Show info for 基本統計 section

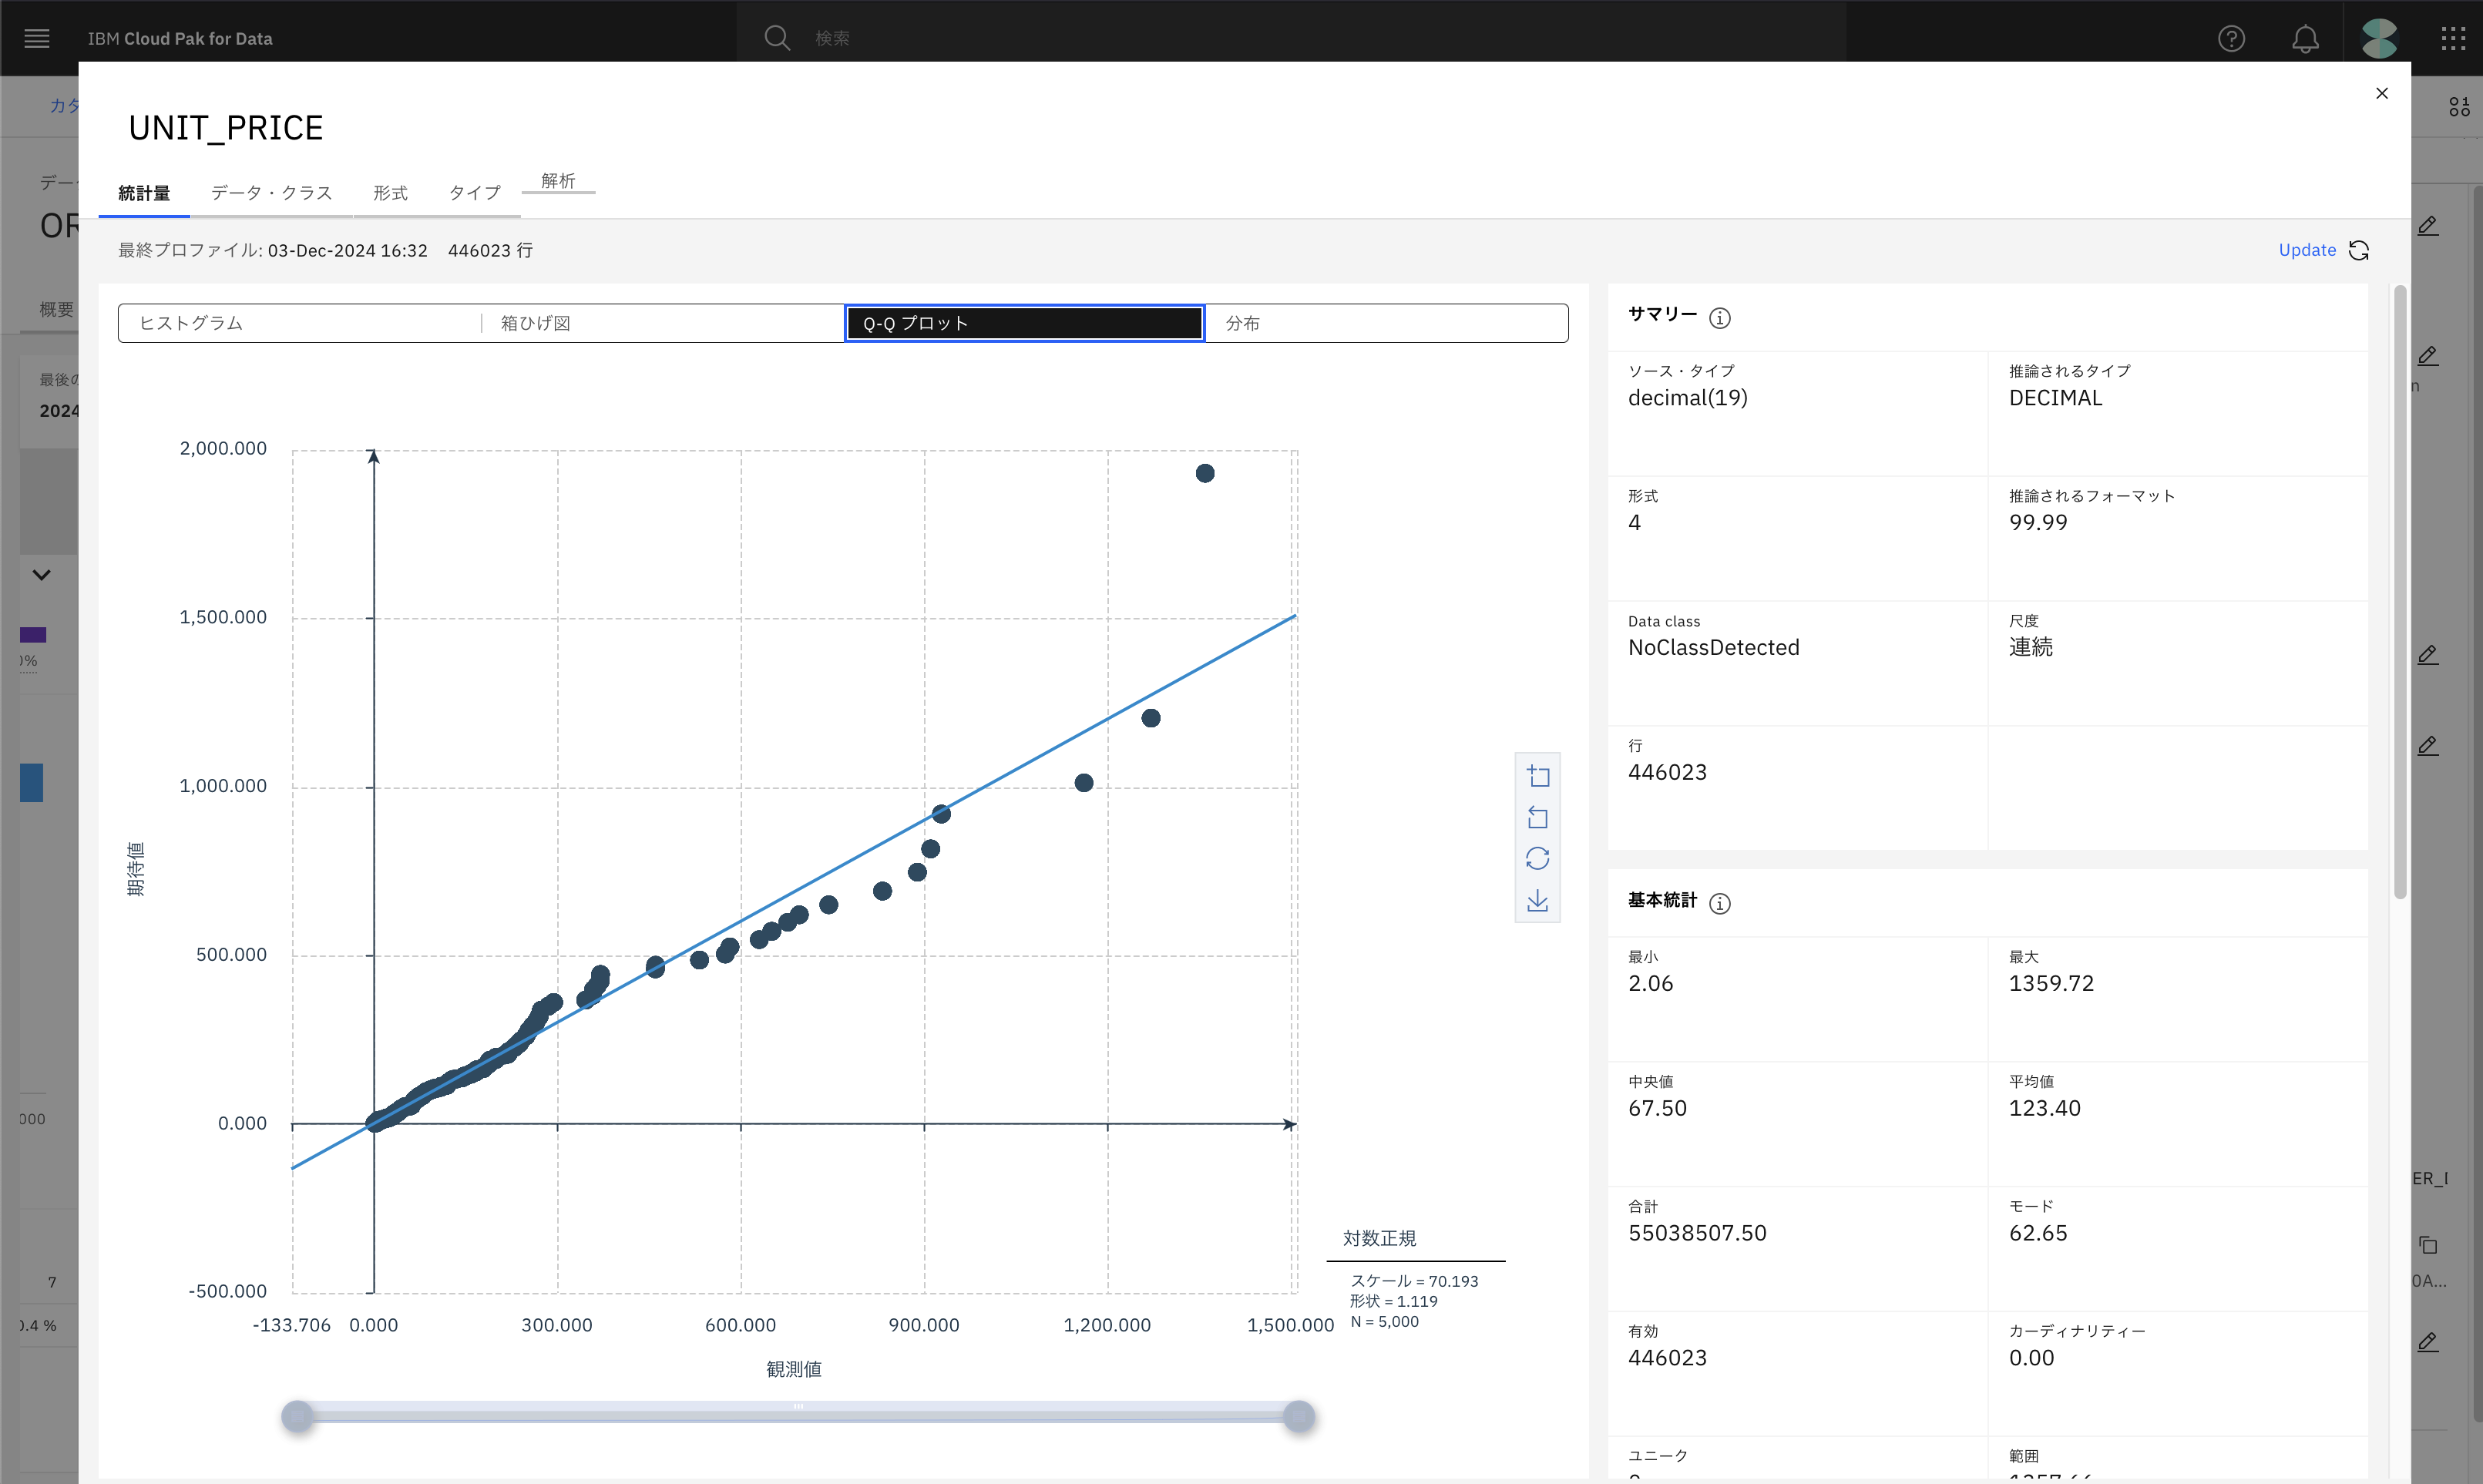coord(1720,904)
